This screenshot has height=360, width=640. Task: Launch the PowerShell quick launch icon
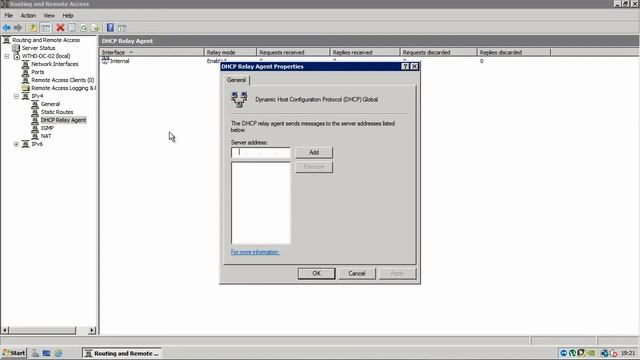coord(47,353)
